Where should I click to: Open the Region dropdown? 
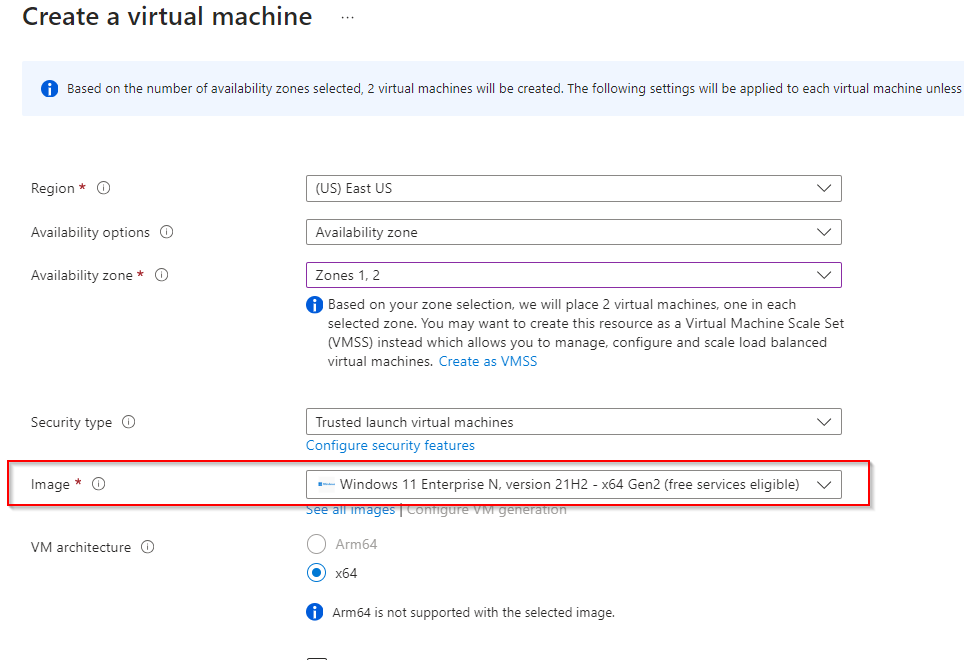coord(573,188)
